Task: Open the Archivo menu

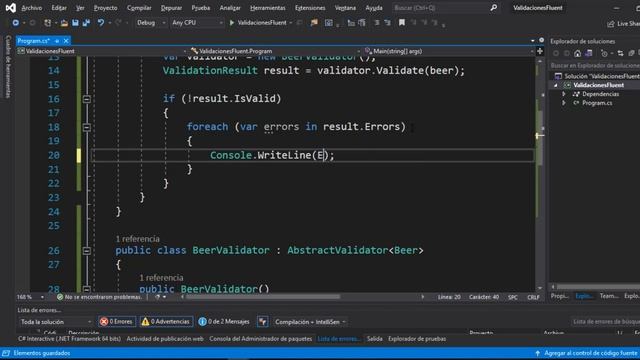Action: point(31,8)
